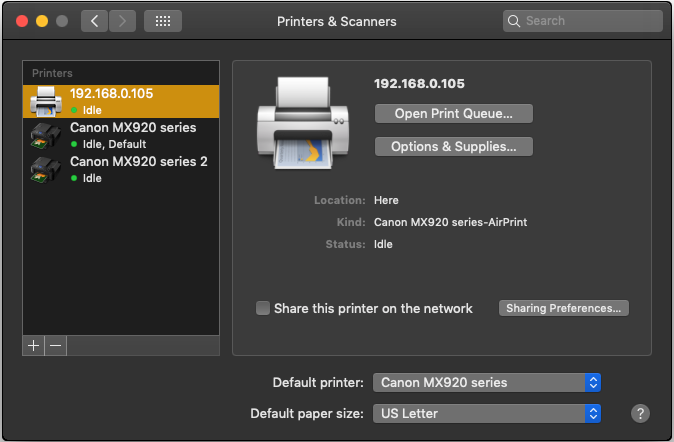Click the add printer plus button
Screen dimensions: 674x442
coord(33,345)
